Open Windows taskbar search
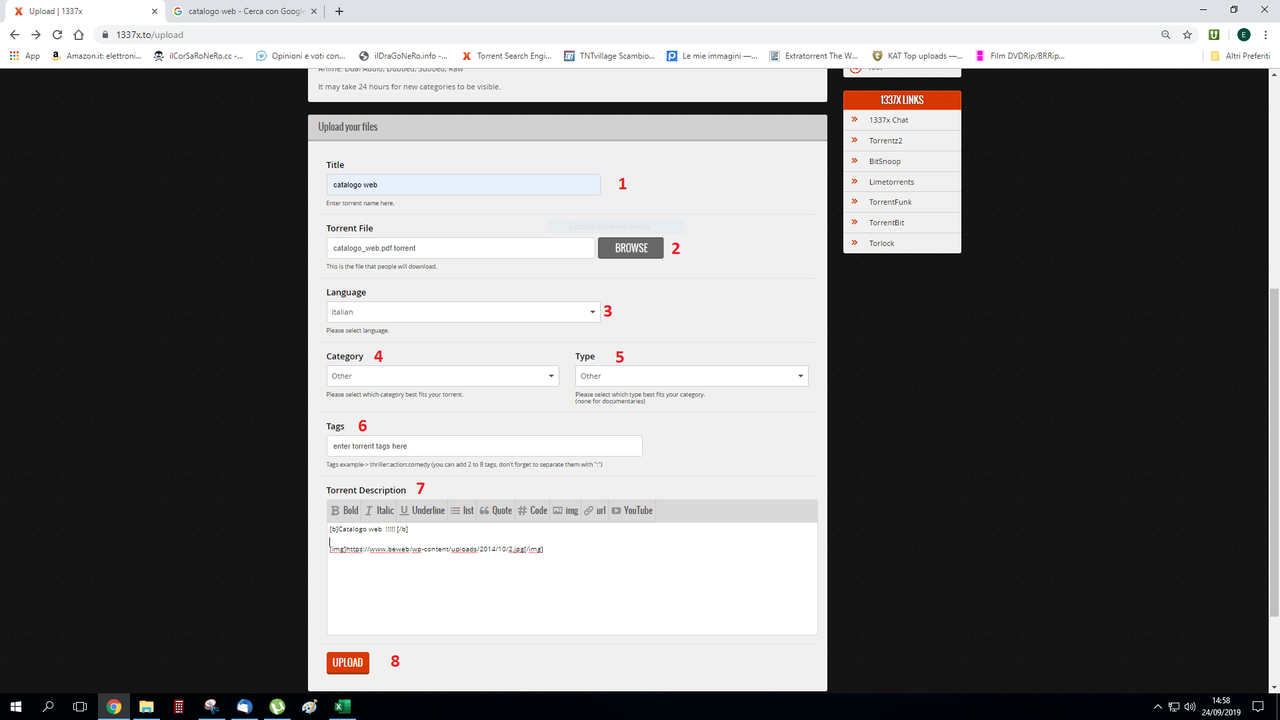Viewport: 1280px width, 720px height. point(48,706)
